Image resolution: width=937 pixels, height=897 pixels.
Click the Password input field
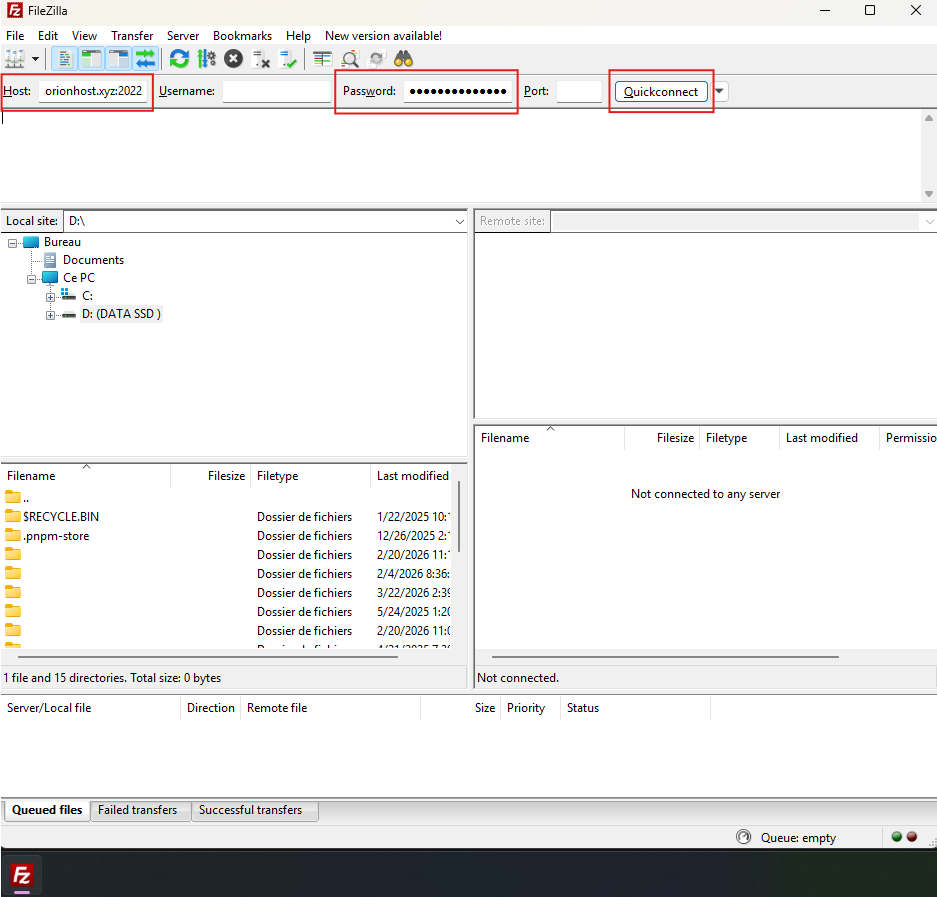(x=458, y=91)
